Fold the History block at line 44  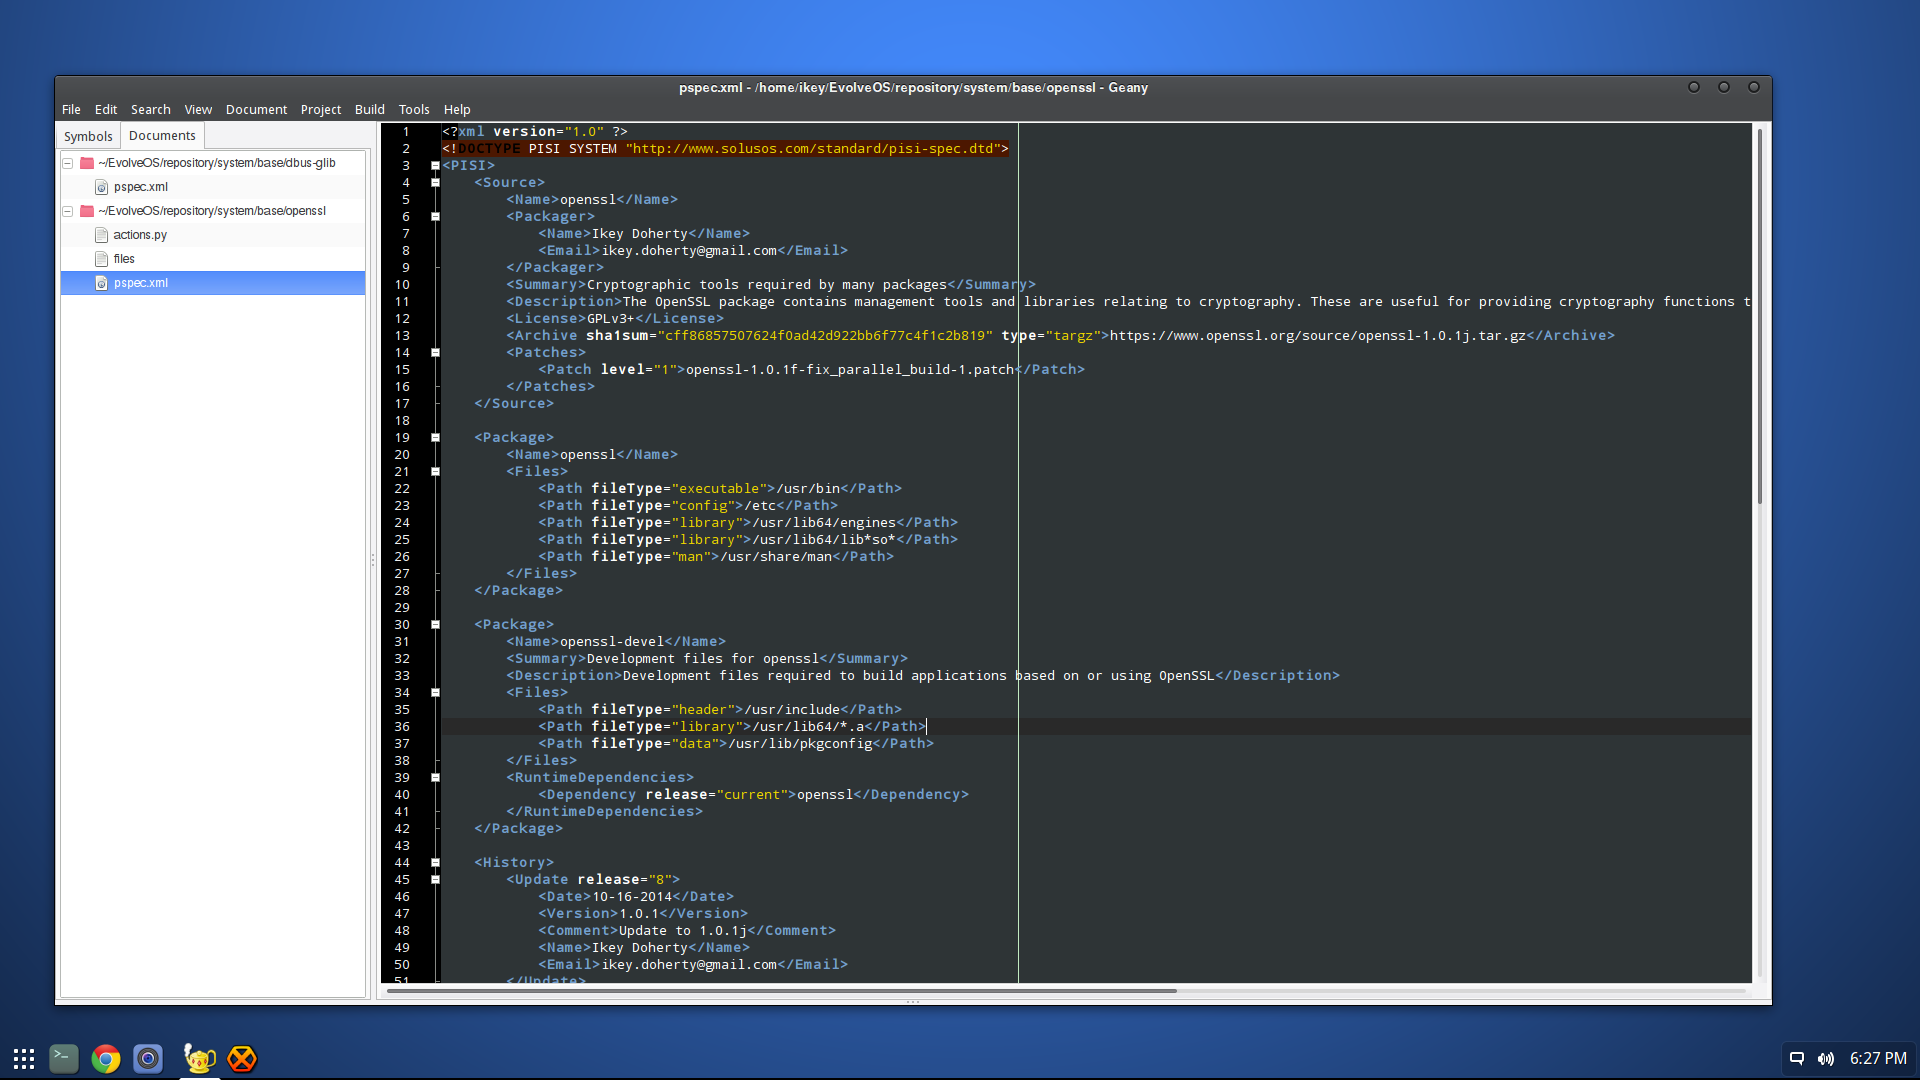435,863
